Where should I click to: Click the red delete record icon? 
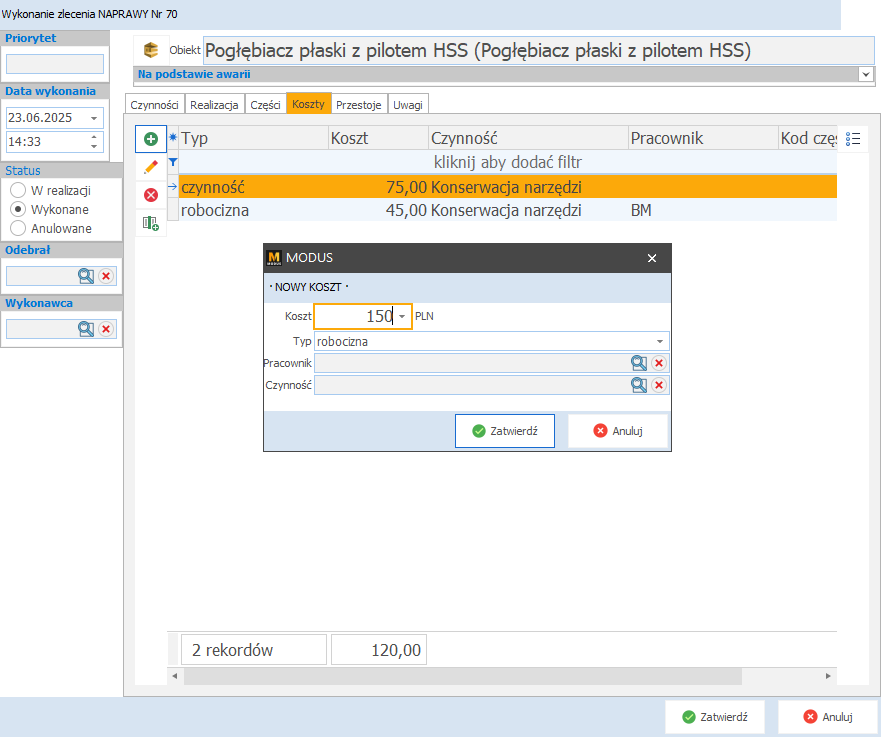pyautogui.click(x=151, y=195)
